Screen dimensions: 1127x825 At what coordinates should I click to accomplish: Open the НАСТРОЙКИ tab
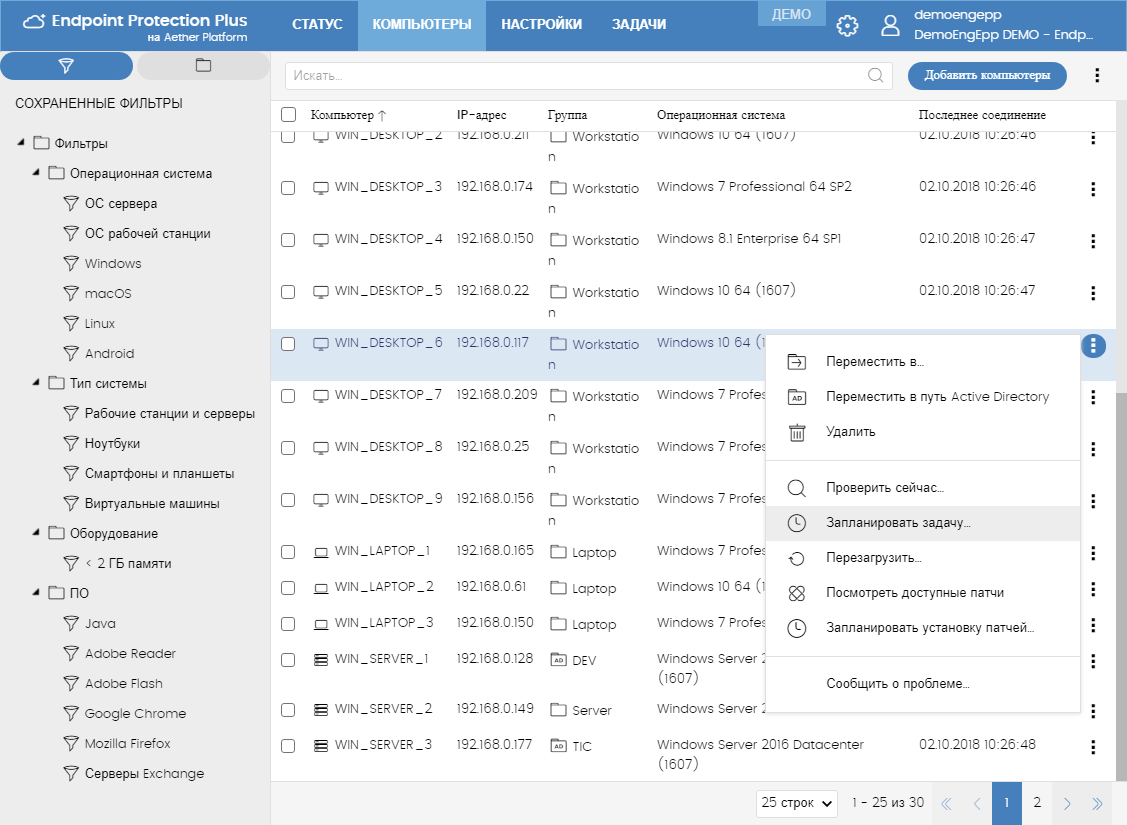pos(541,25)
